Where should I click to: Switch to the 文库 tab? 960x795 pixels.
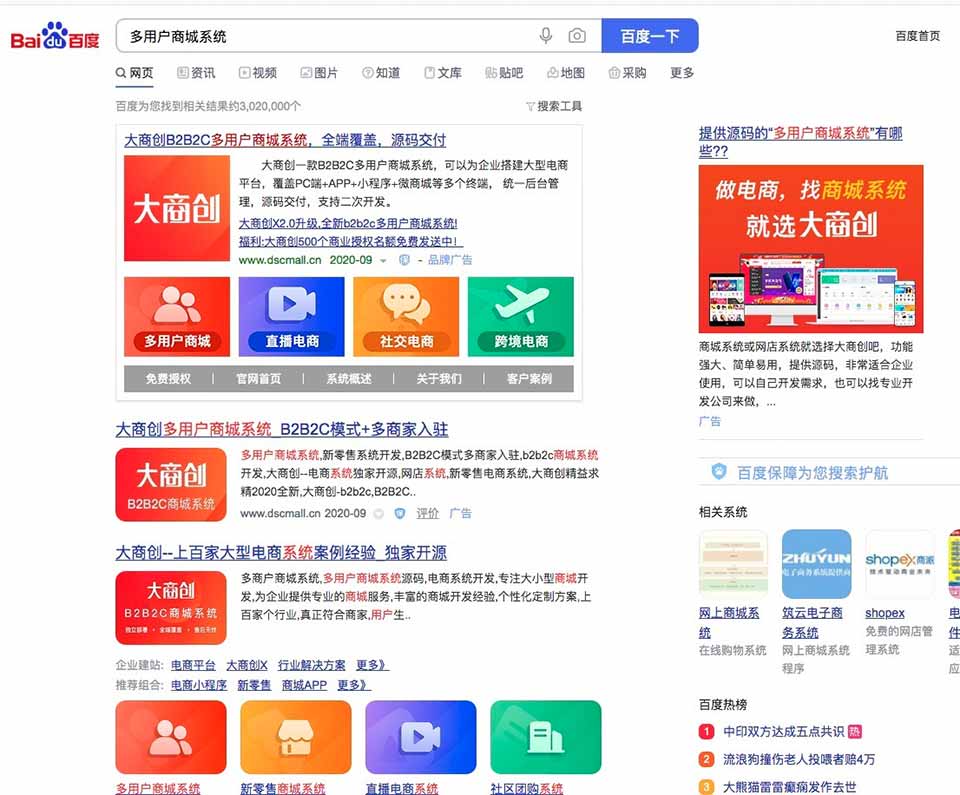point(443,73)
